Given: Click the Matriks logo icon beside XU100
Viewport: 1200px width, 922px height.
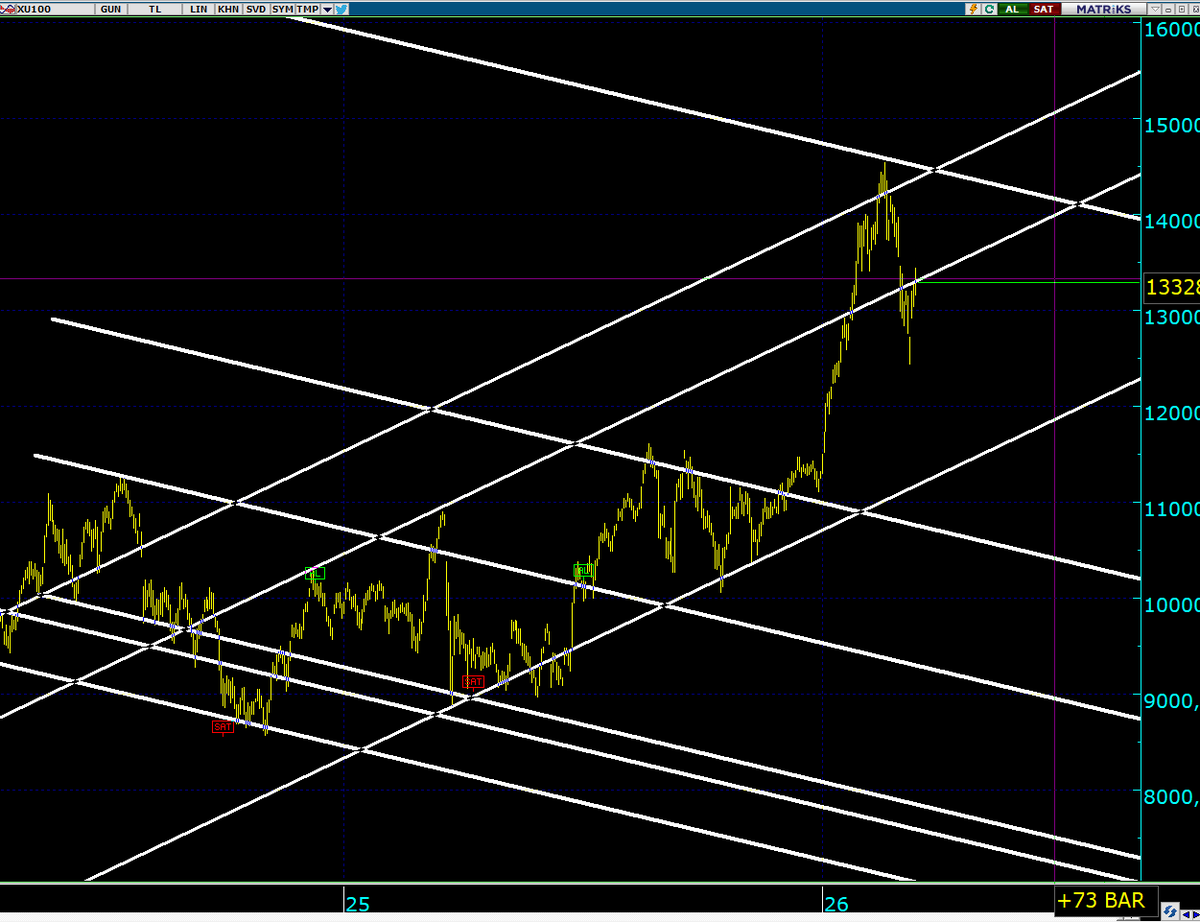Looking at the screenshot, I should click(x=8, y=9).
